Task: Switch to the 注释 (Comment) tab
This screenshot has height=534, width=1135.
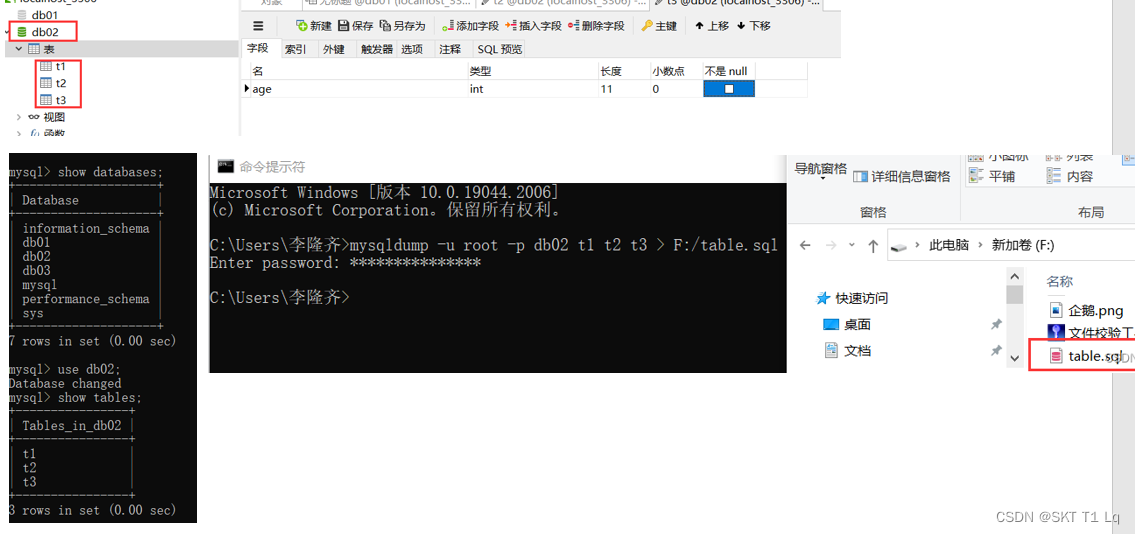Action: (450, 49)
